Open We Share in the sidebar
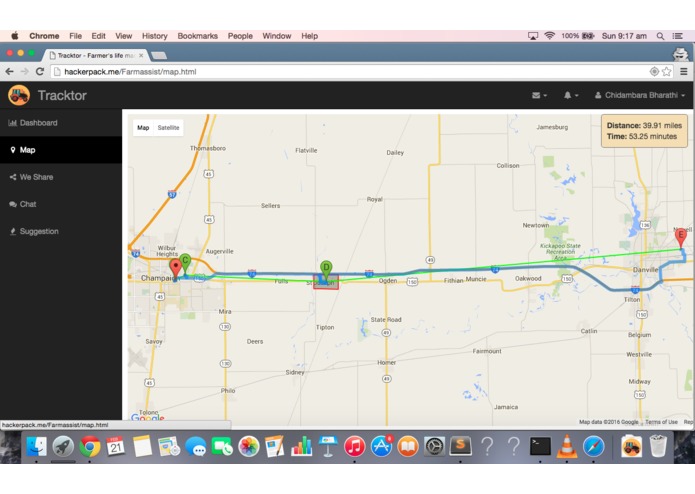This screenshot has height=494, width=695. tap(61, 177)
